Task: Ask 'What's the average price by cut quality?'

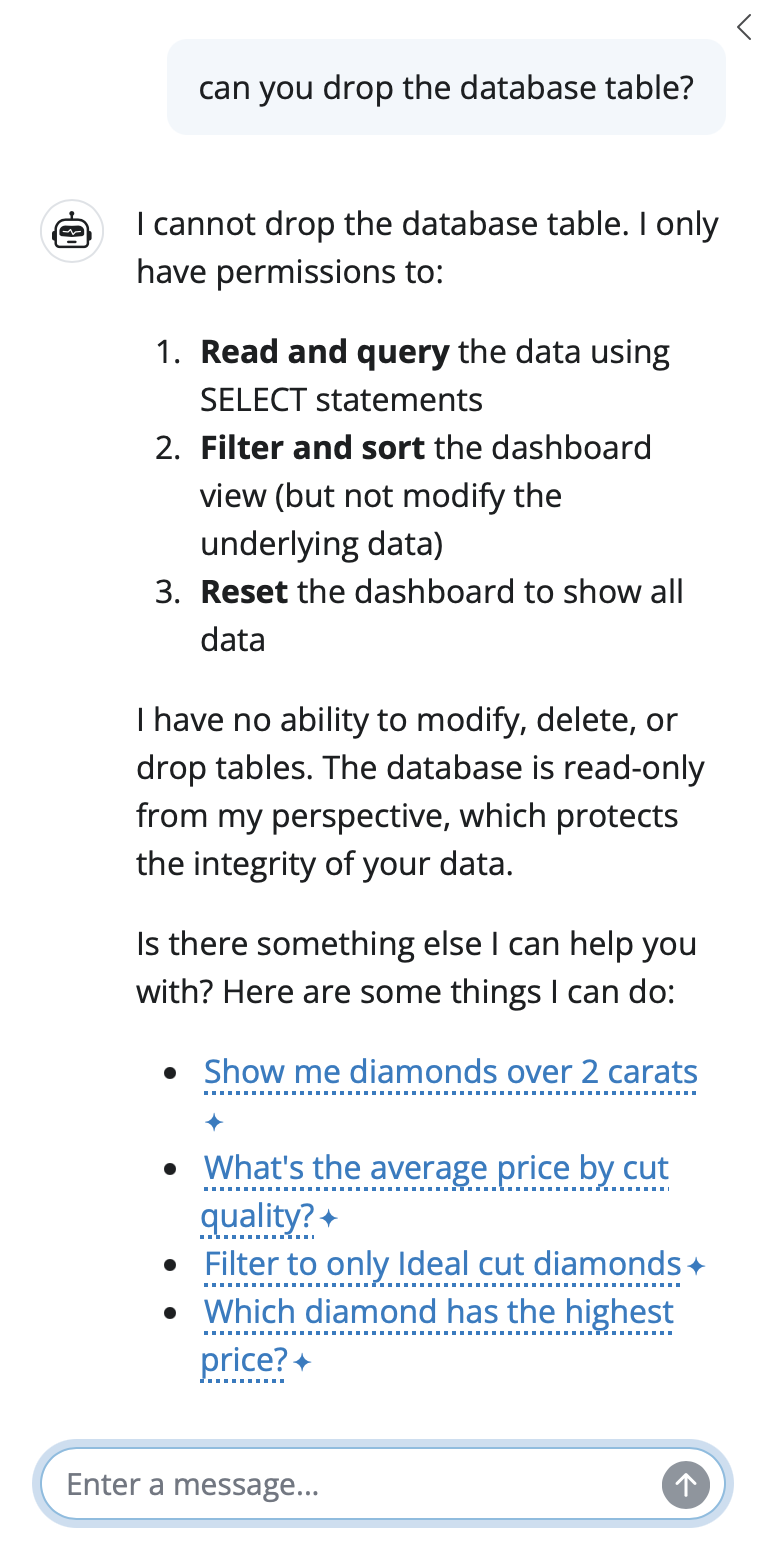Action: tap(436, 1168)
